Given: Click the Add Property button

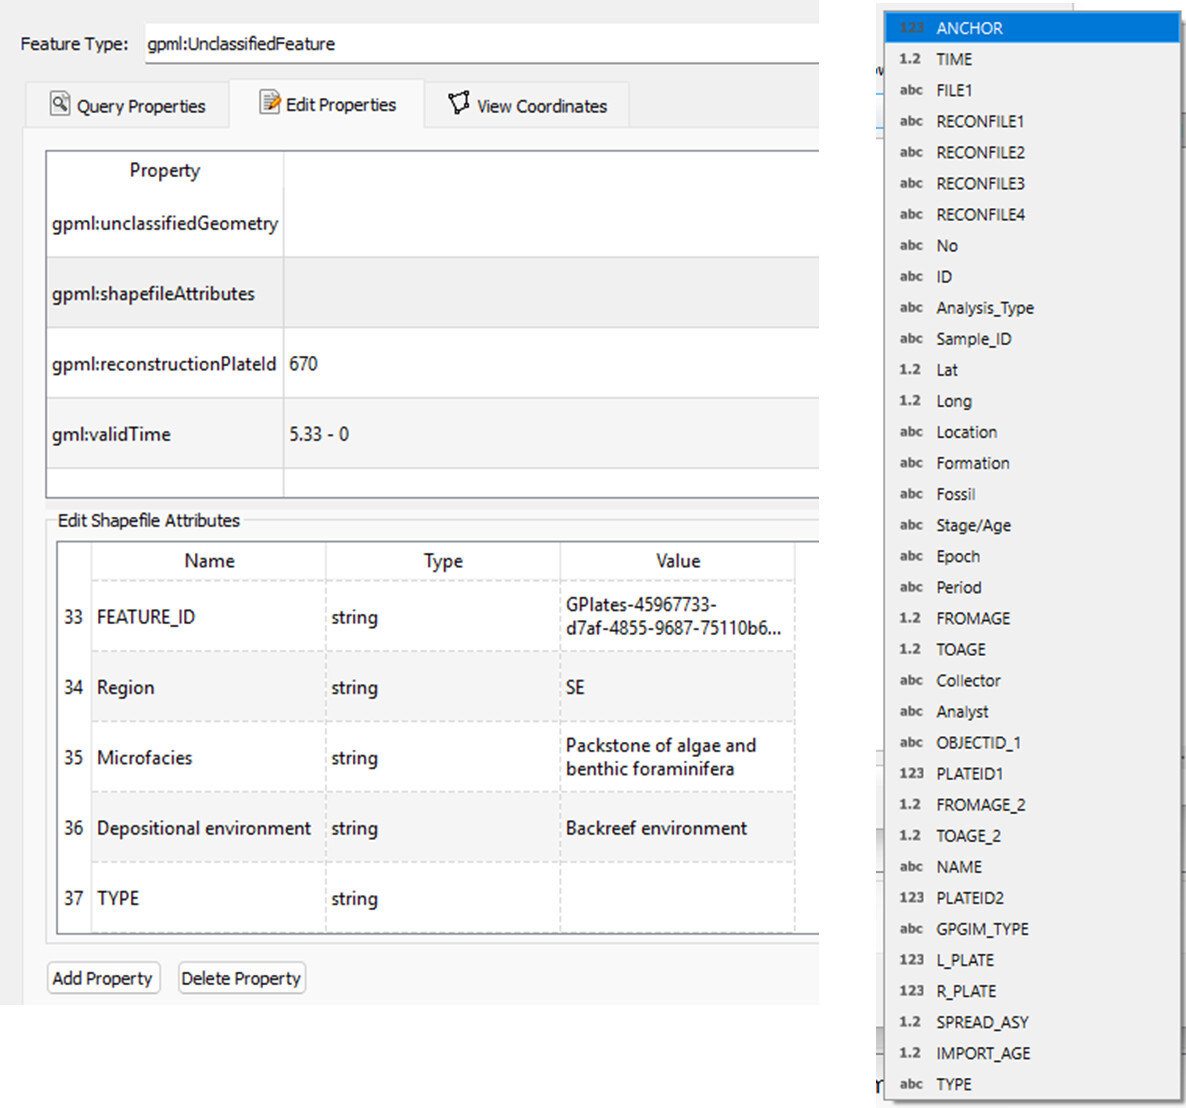Looking at the screenshot, I should [x=103, y=978].
